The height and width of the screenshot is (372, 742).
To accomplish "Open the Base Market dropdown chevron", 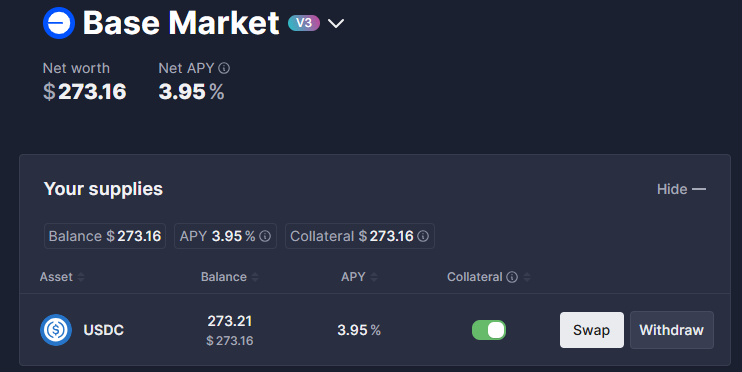I will coord(336,23).
